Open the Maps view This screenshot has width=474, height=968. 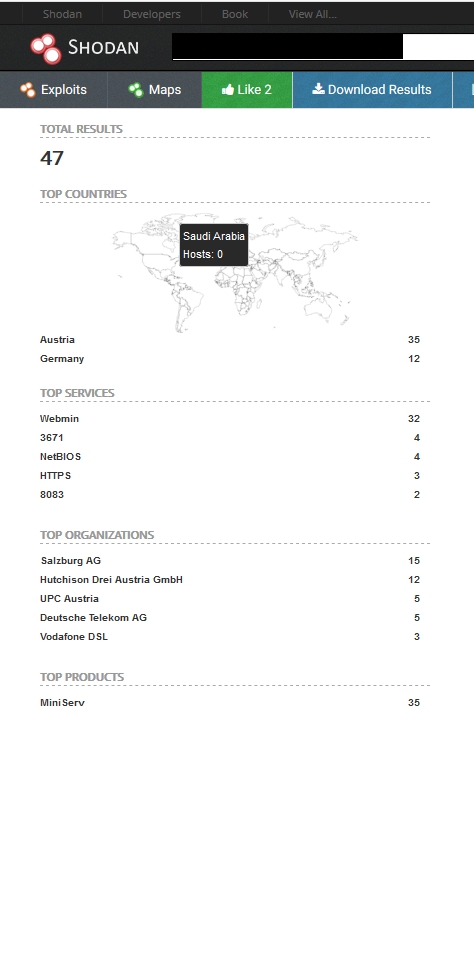click(155, 90)
